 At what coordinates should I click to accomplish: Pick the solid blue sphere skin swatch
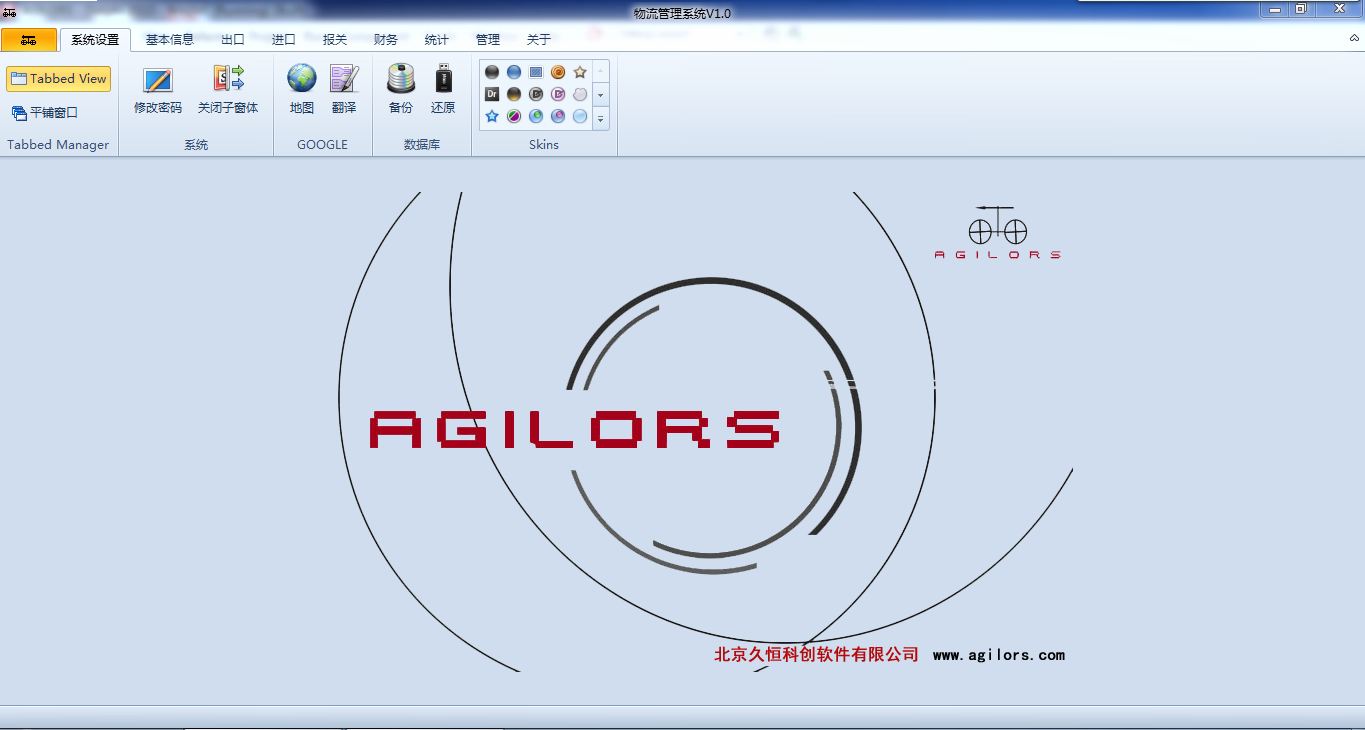pos(514,72)
